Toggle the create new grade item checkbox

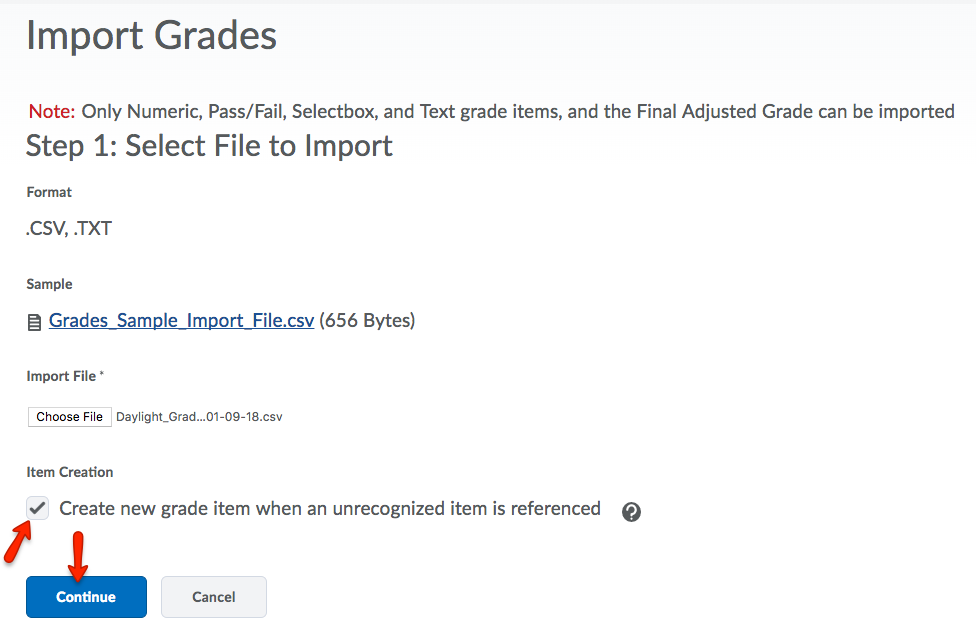point(37,508)
